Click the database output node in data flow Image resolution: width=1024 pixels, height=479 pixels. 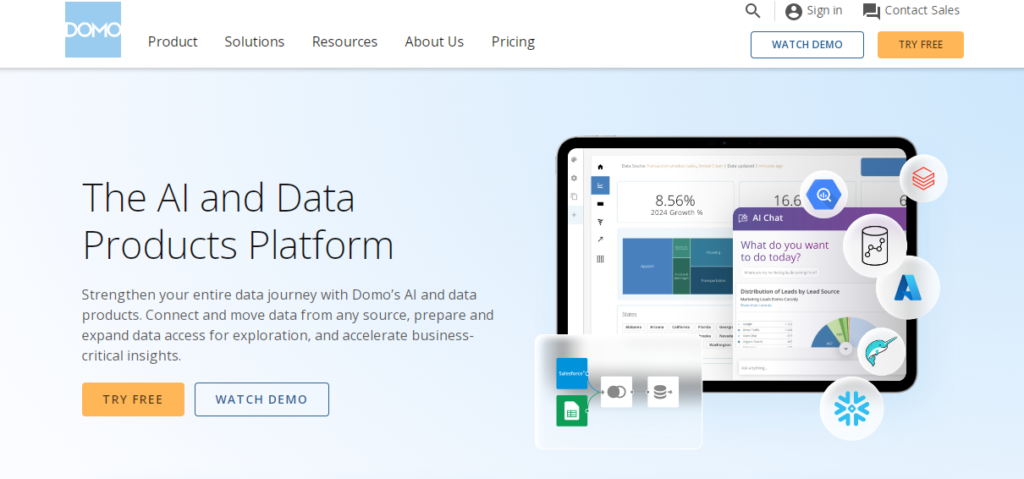(662, 392)
